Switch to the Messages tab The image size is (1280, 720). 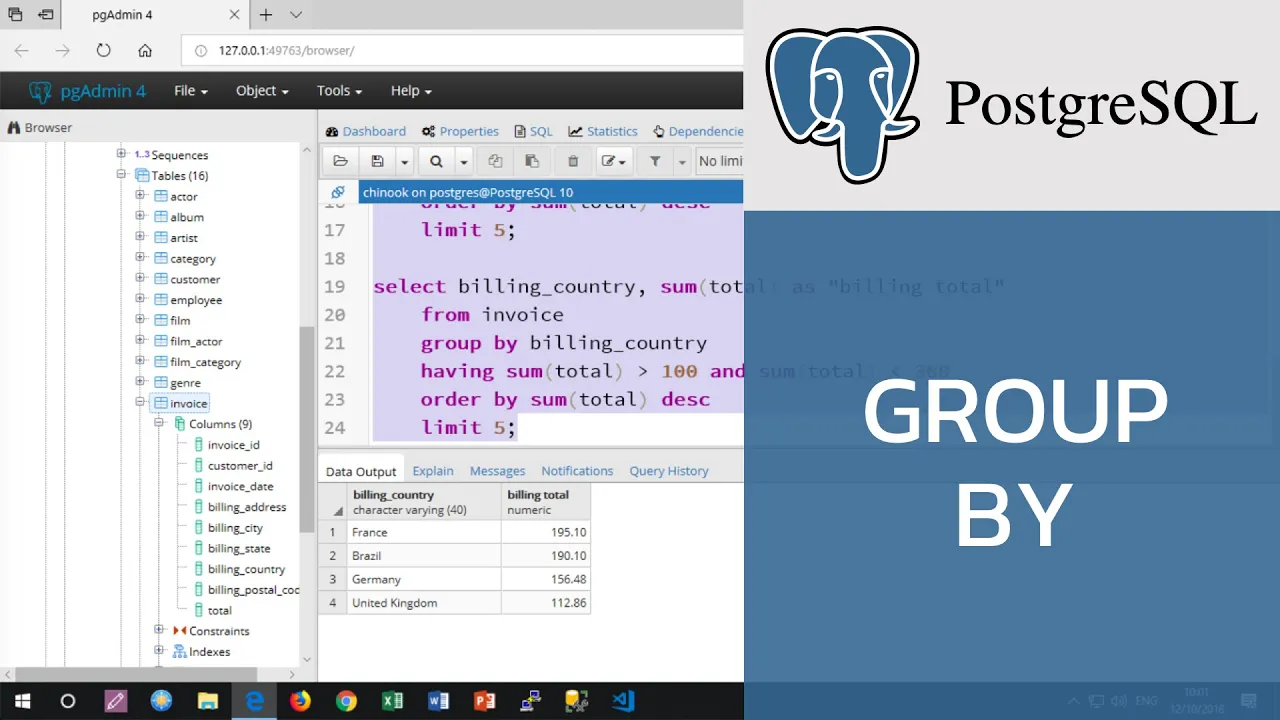pyautogui.click(x=497, y=471)
